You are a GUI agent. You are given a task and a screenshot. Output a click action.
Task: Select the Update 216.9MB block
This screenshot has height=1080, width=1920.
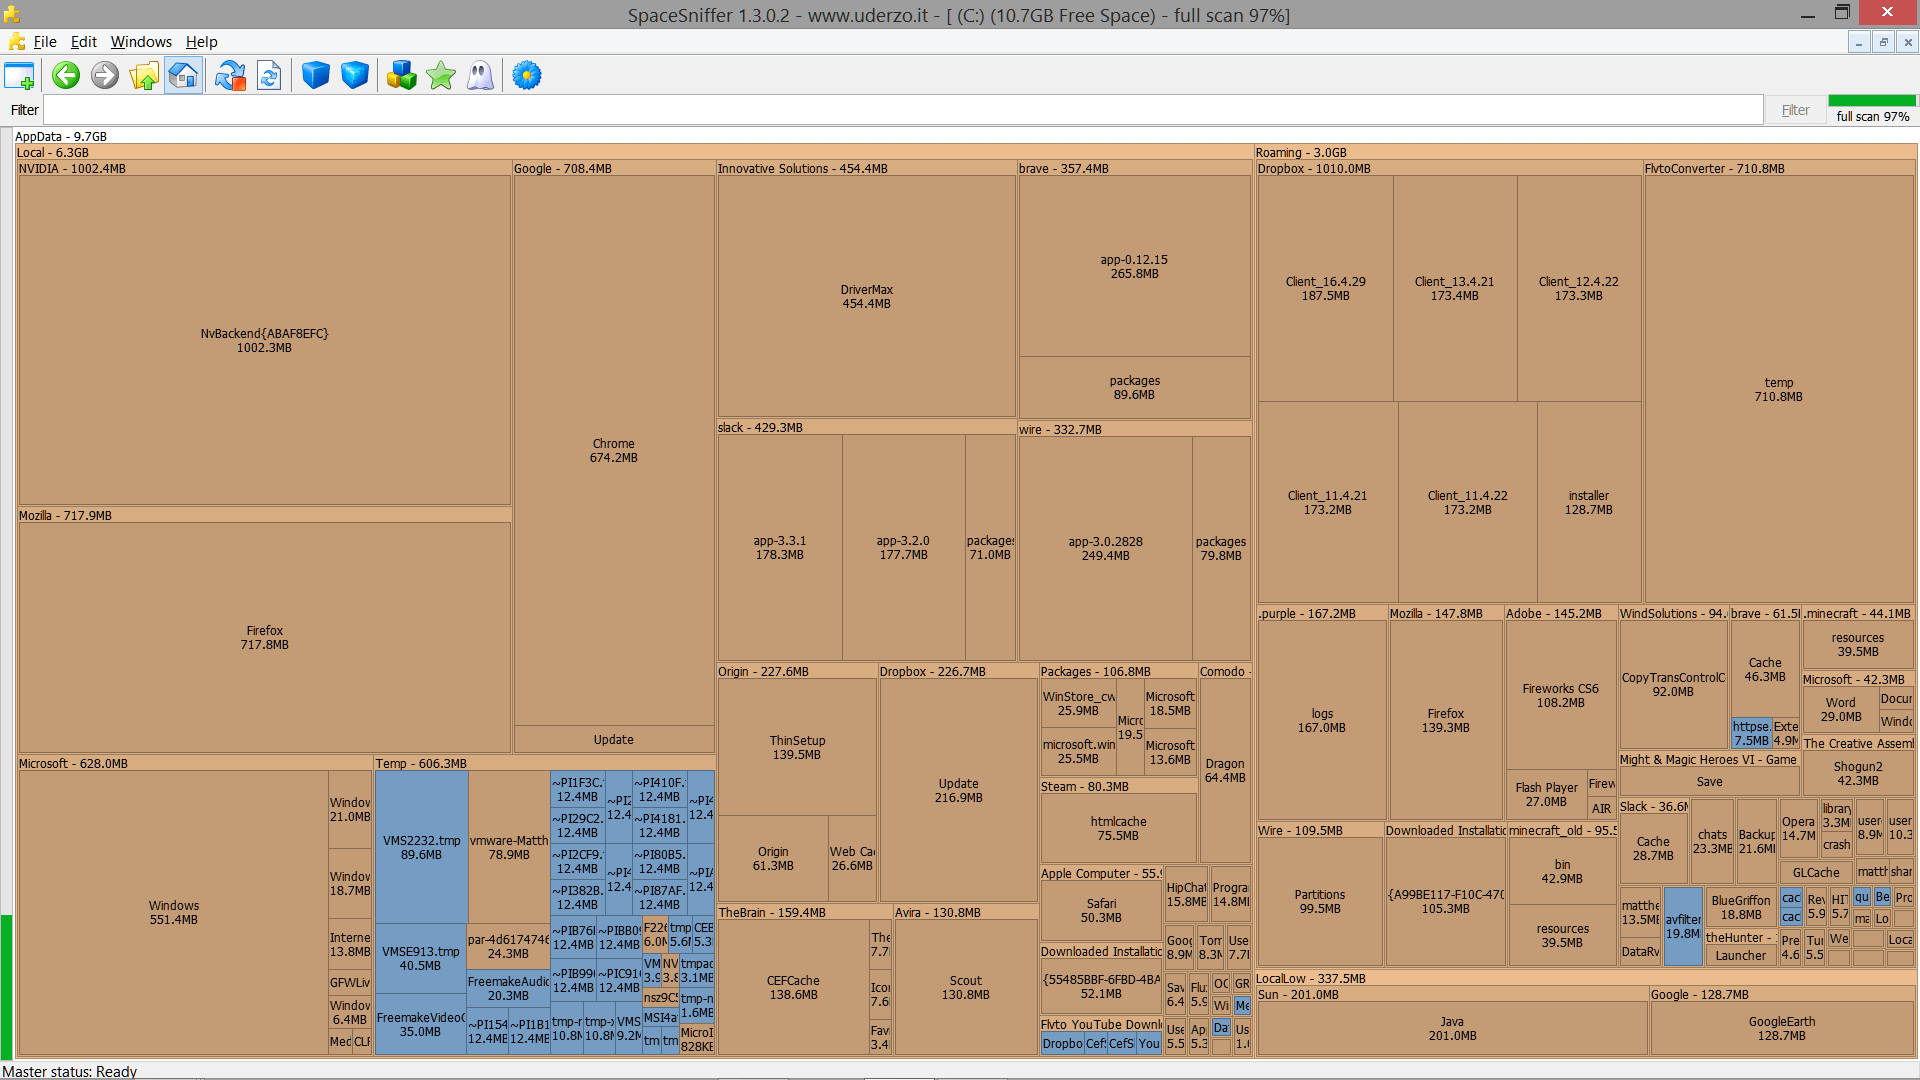pyautogui.click(x=958, y=790)
